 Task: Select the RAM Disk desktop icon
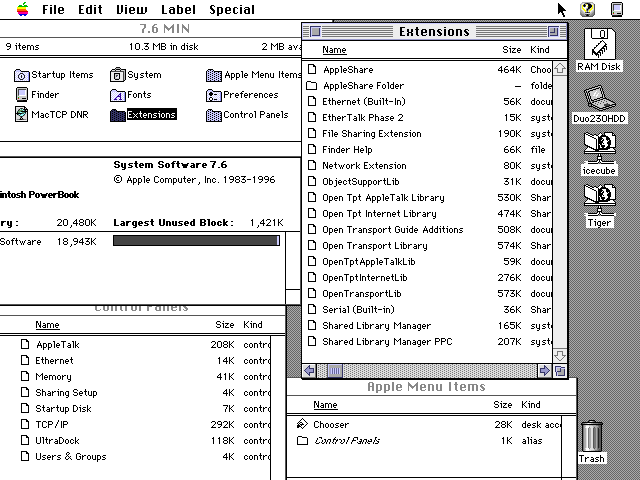point(599,44)
